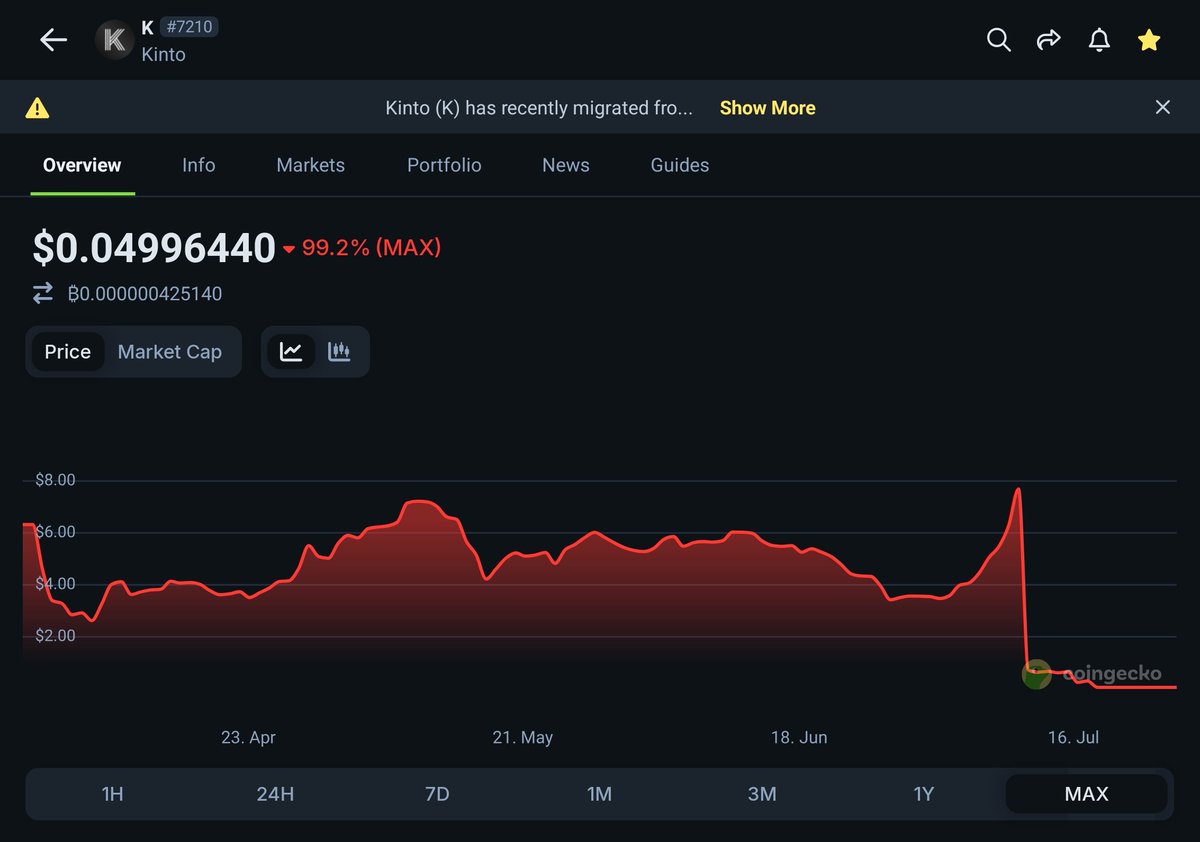Dismiss the migration notice banner
The image size is (1200, 842).
tap(1162, 107)
